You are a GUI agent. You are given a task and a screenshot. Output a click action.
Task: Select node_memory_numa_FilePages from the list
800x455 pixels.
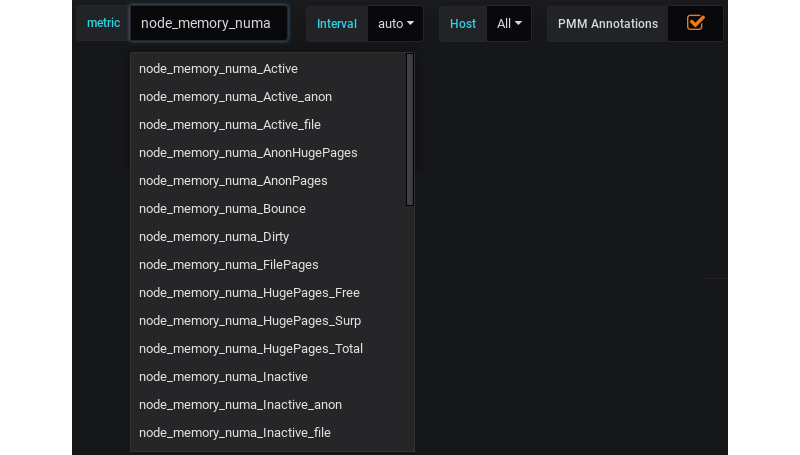click(228, 265)
